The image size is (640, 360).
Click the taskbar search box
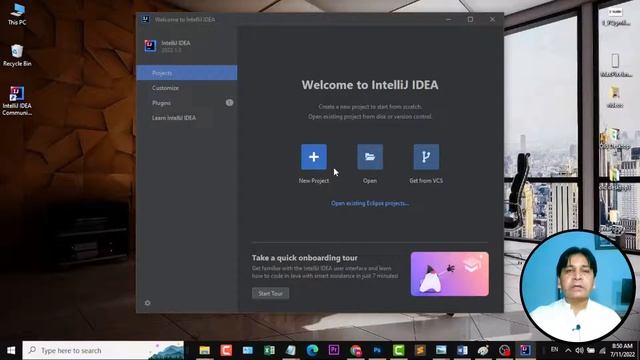[x=103, y=350]
